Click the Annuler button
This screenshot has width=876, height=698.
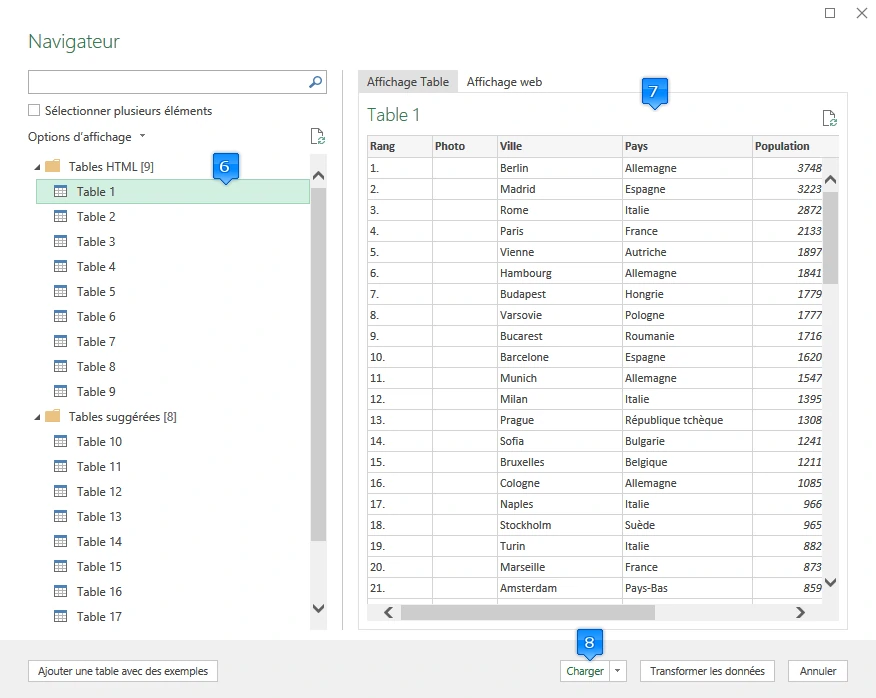coord(817,672)
